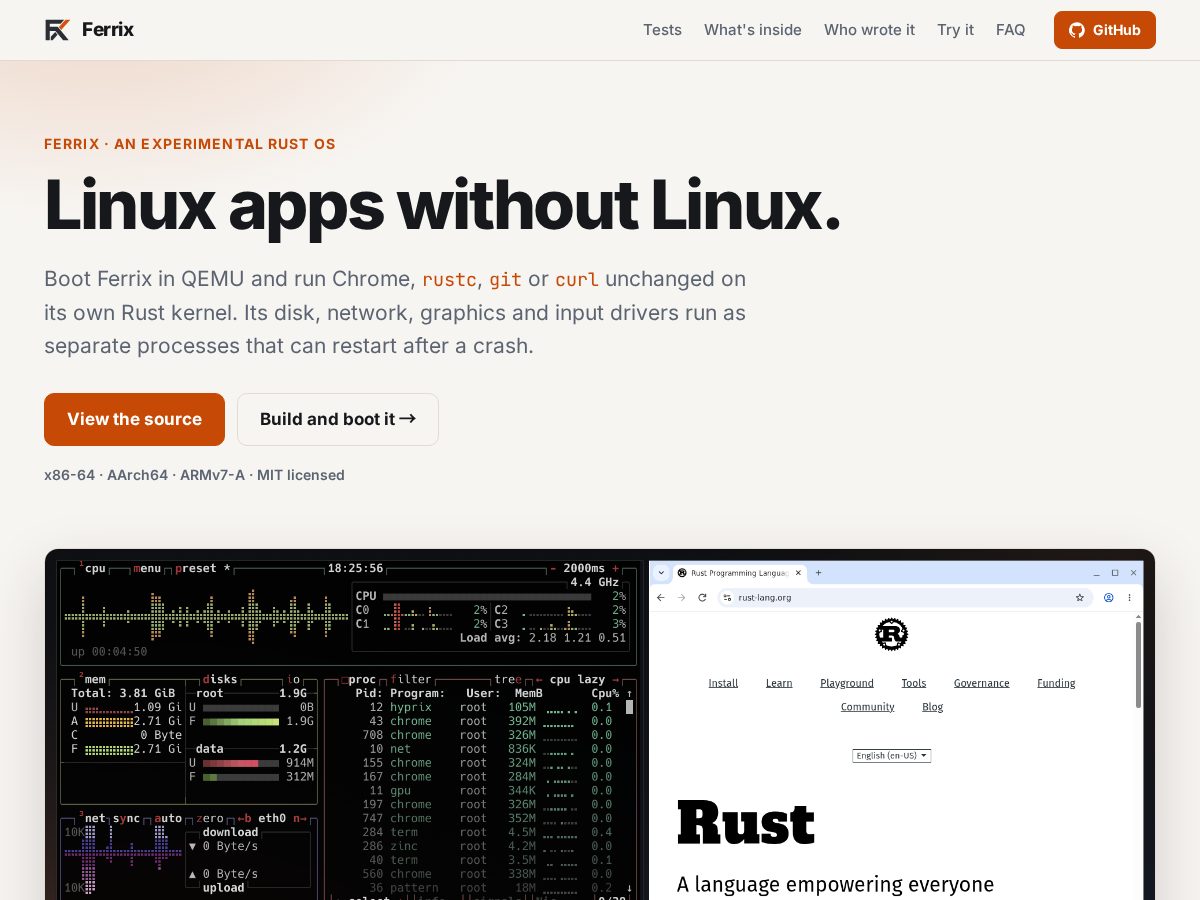The height and width of the screenshot is (900, 1200).
Task: Open the Governance link on Rust site
Action: (982, 683)
